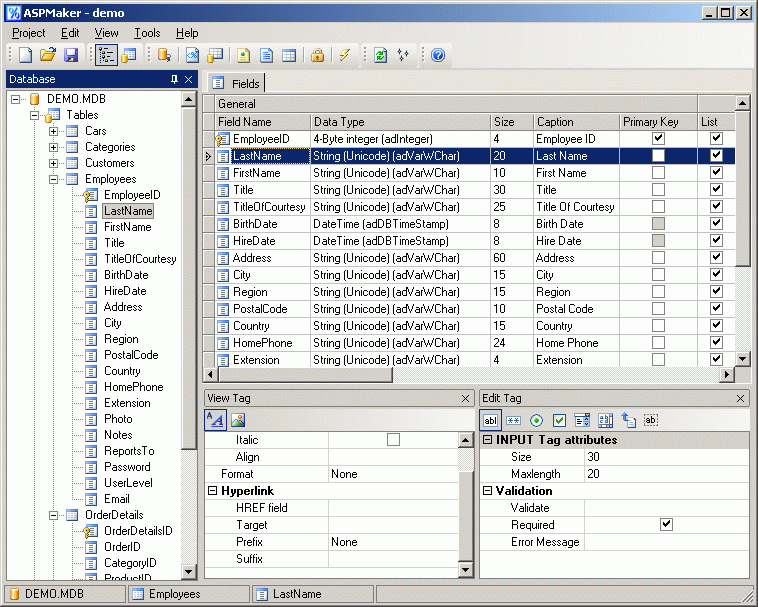This screenshot has height=607, width=758.
Task: Uncheck the Required validation checkbox
Action: (666, 524)
